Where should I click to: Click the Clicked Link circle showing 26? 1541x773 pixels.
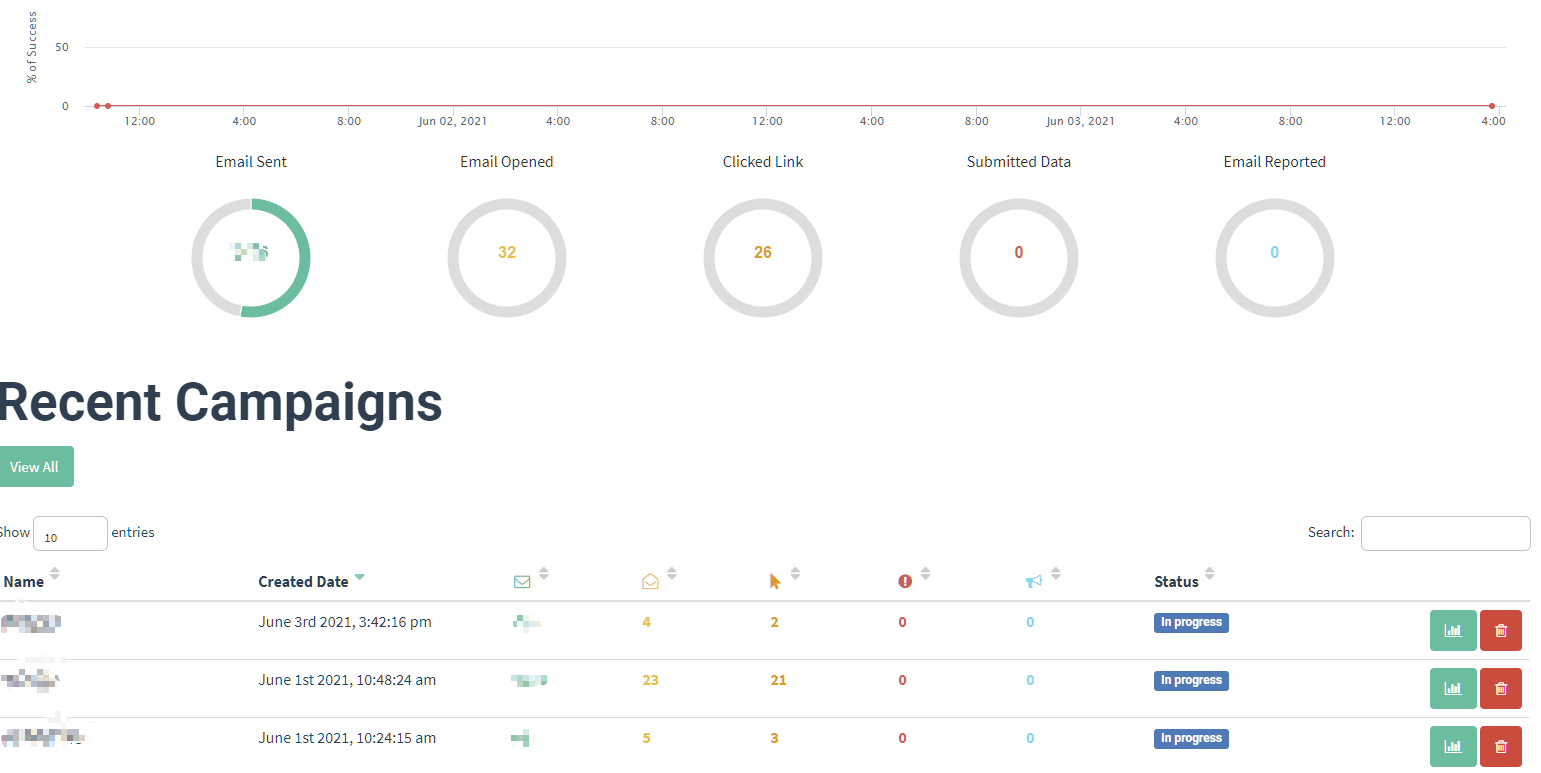pos(762,258)
